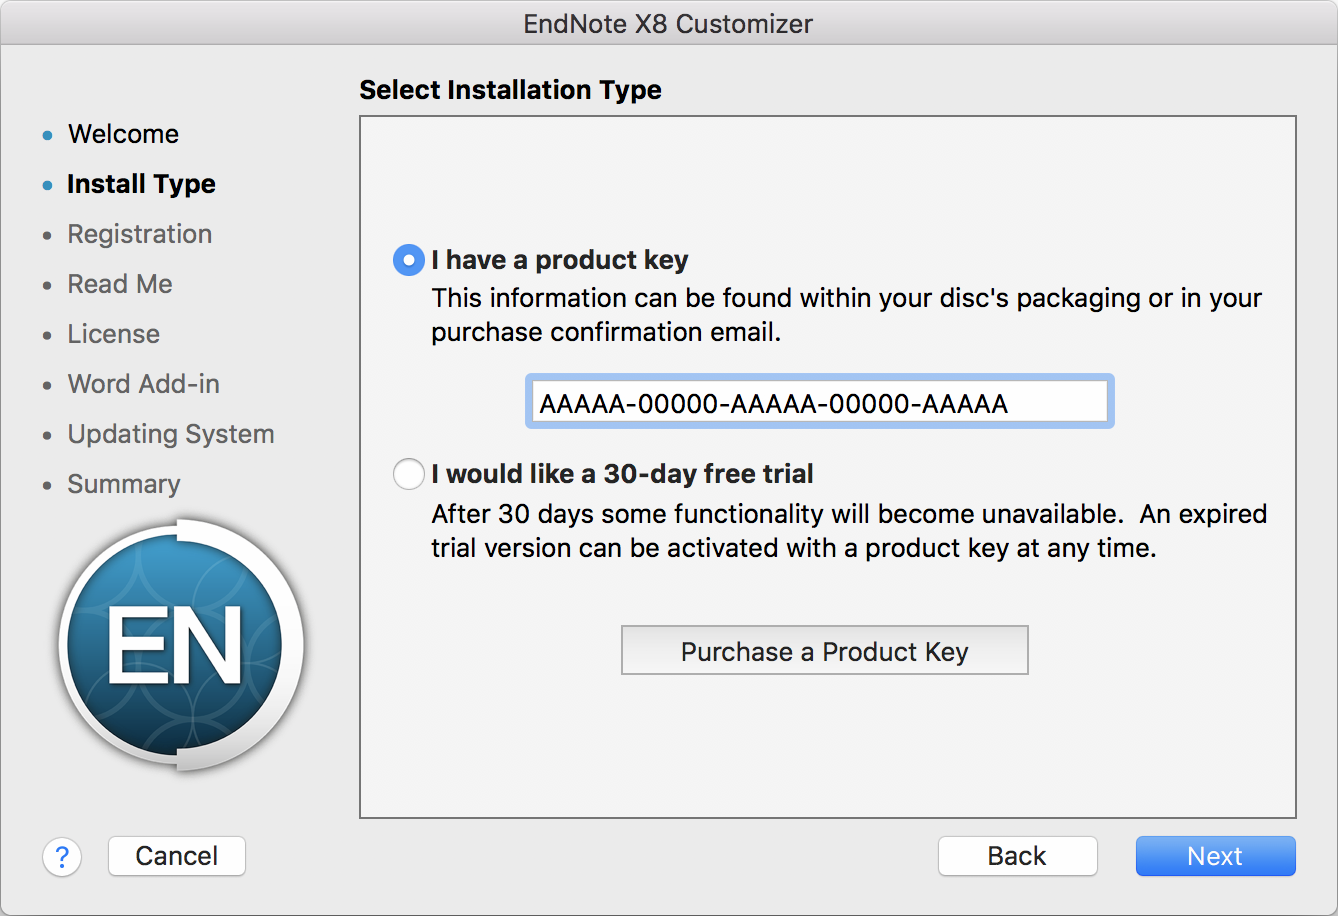Go Back to the previous step

1017,856
